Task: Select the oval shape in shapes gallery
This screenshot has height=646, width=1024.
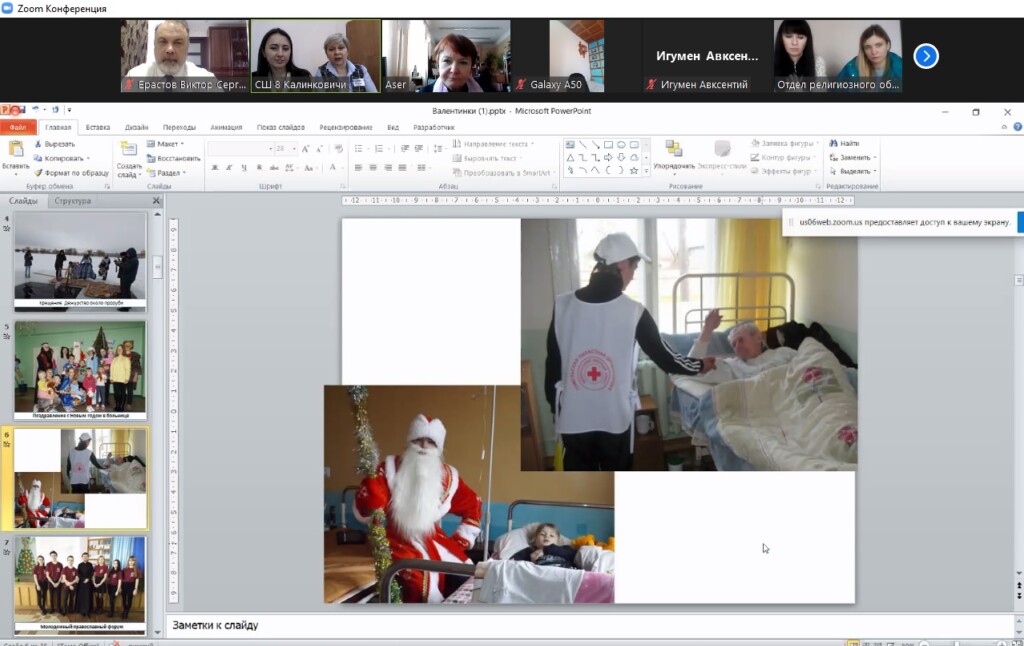Action: 621,144
